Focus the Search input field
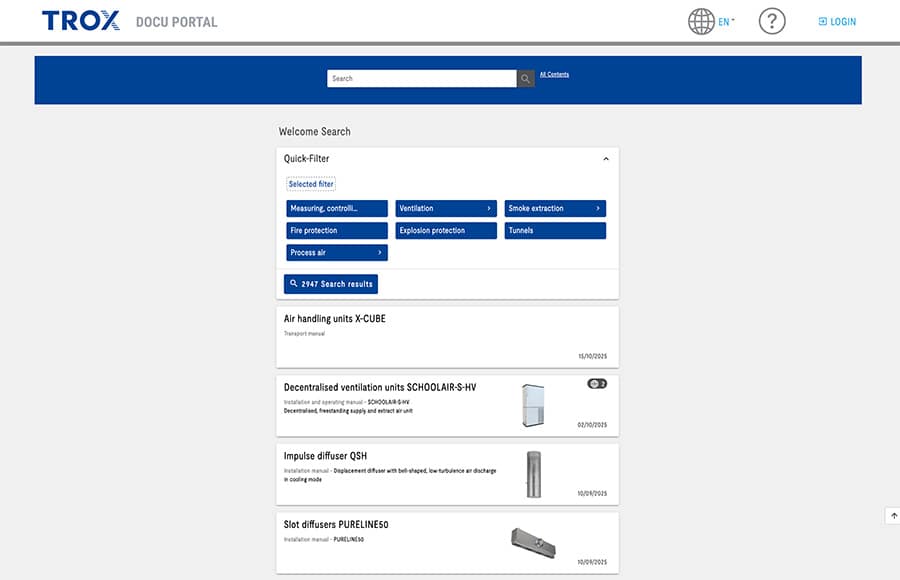900x580 pixels. (421, 79)
